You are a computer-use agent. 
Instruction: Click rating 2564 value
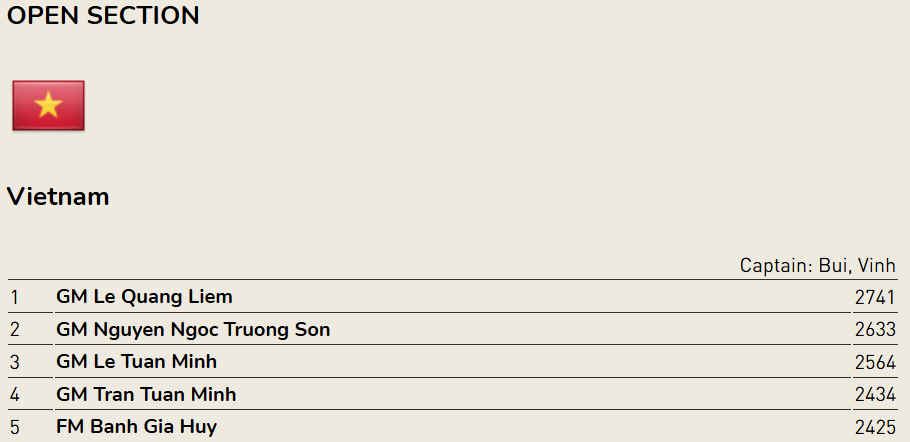(875, 362)
